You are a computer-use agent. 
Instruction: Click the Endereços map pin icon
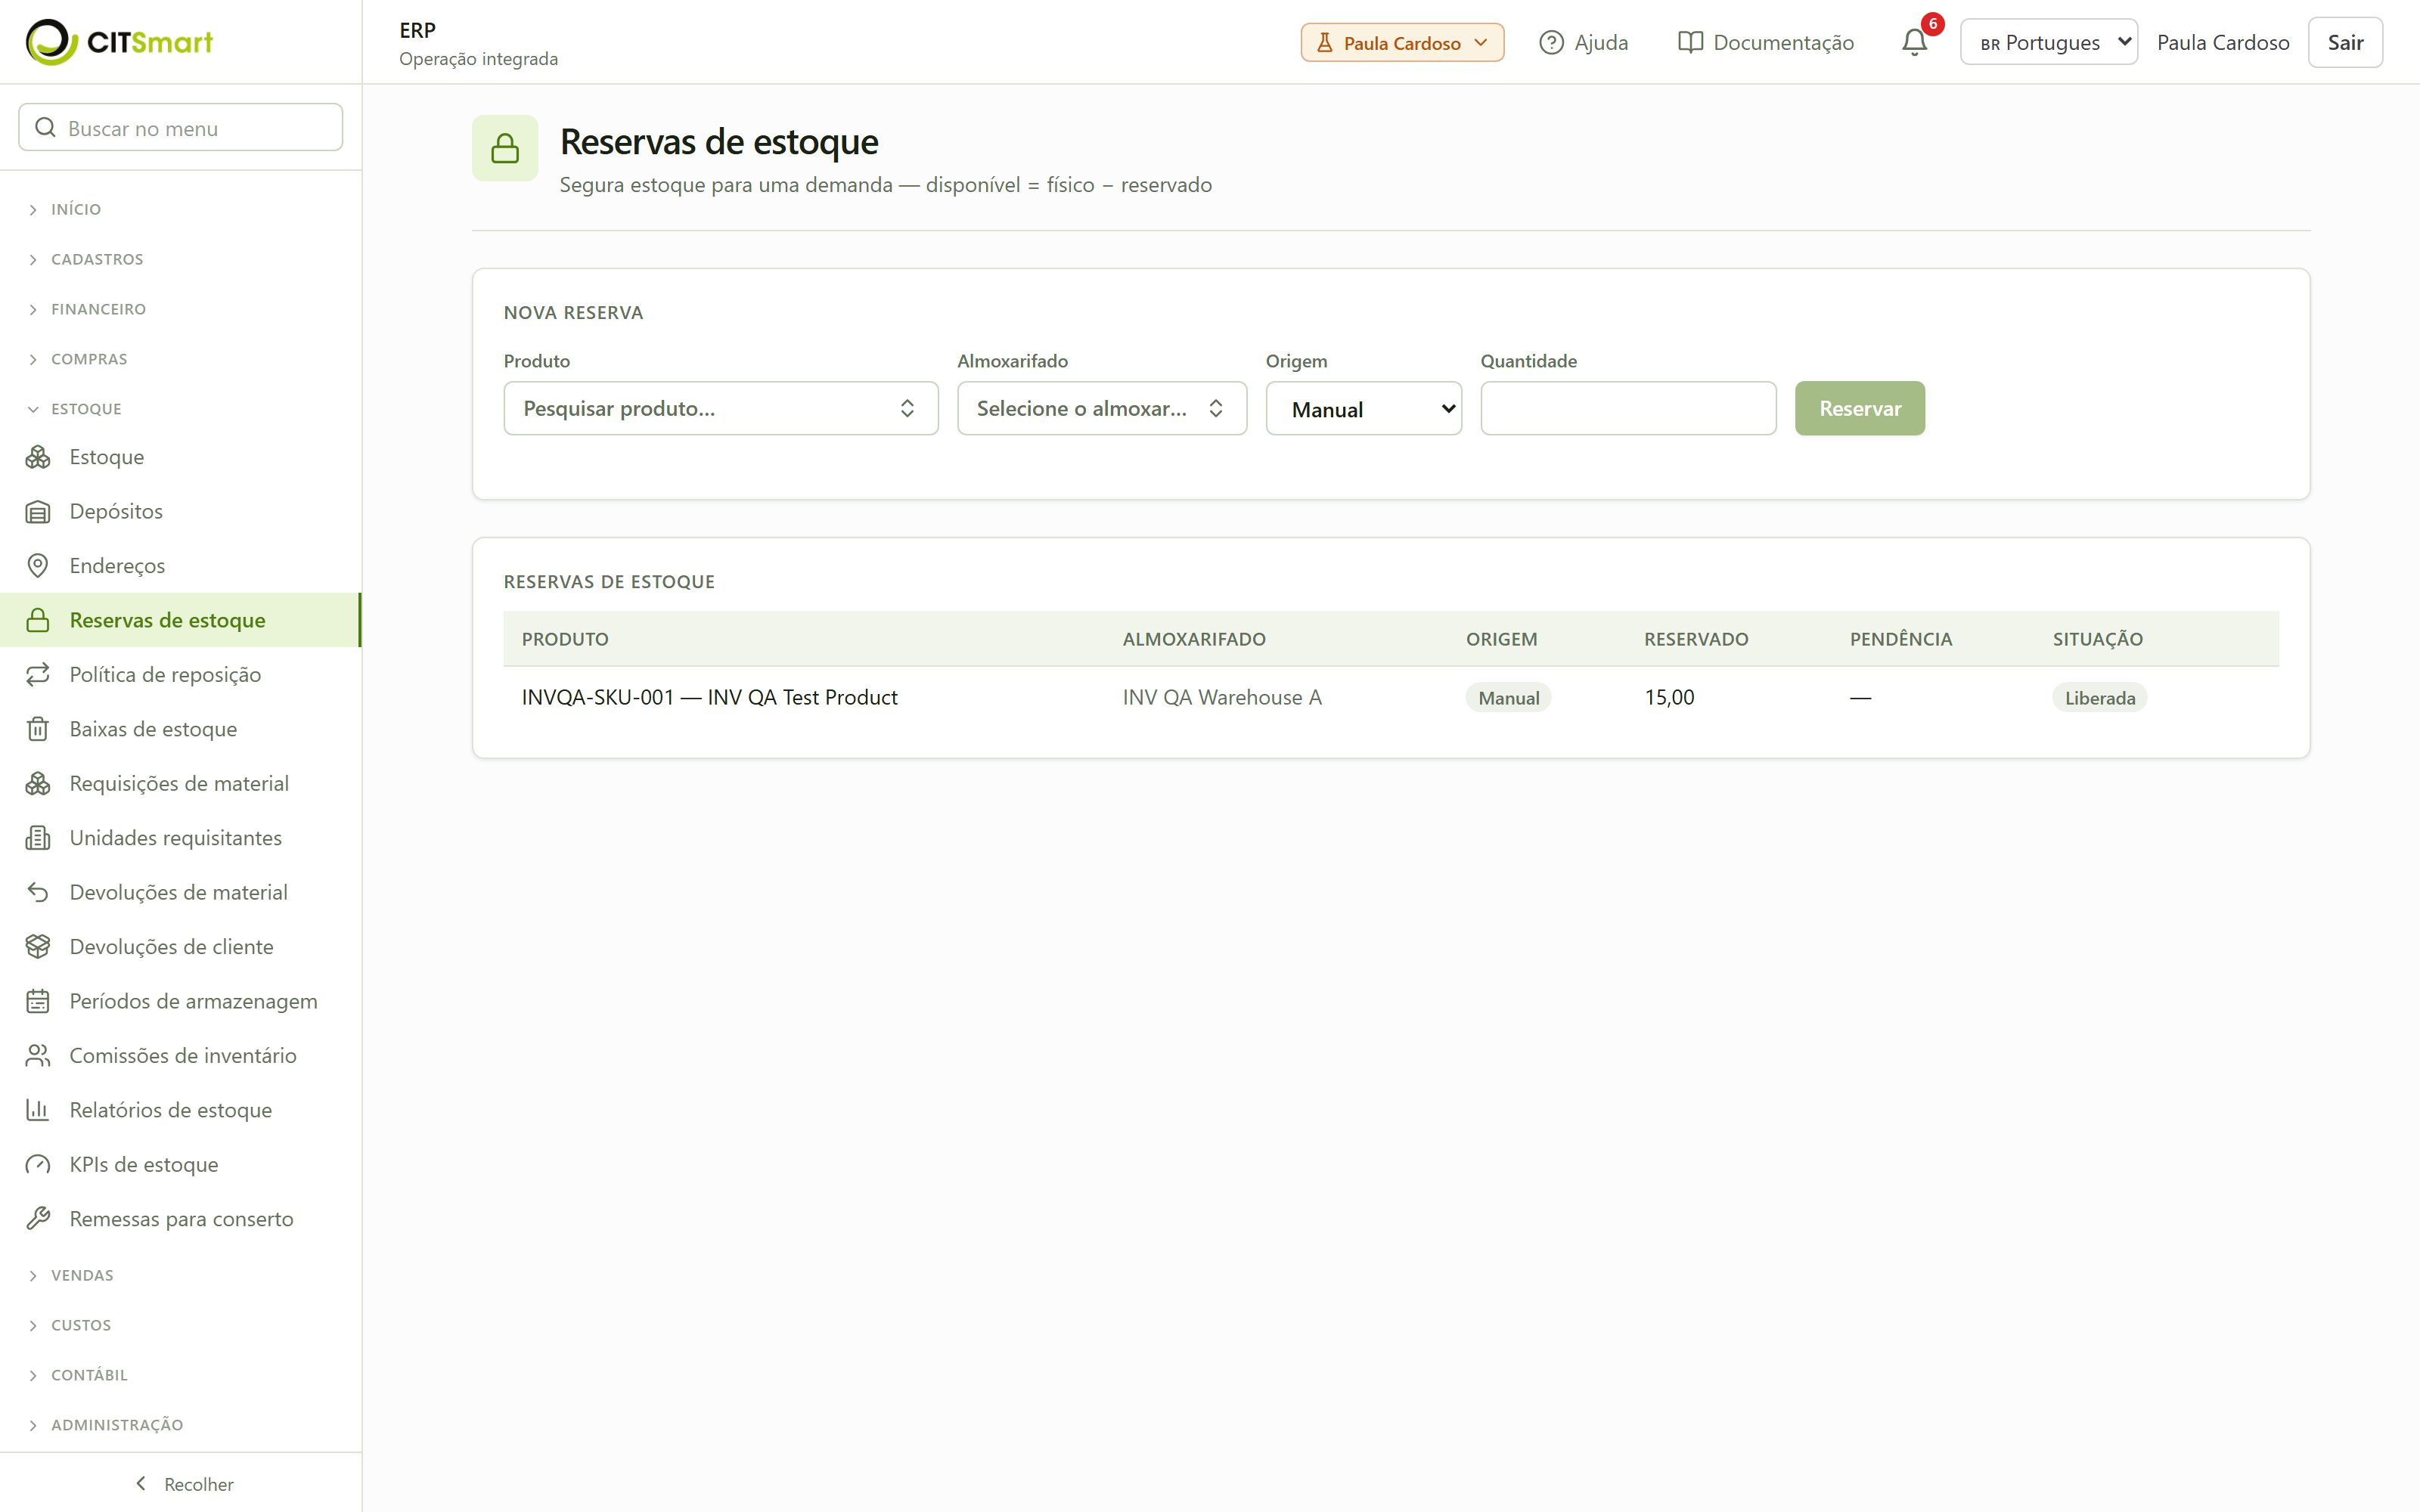coord(38,566)
